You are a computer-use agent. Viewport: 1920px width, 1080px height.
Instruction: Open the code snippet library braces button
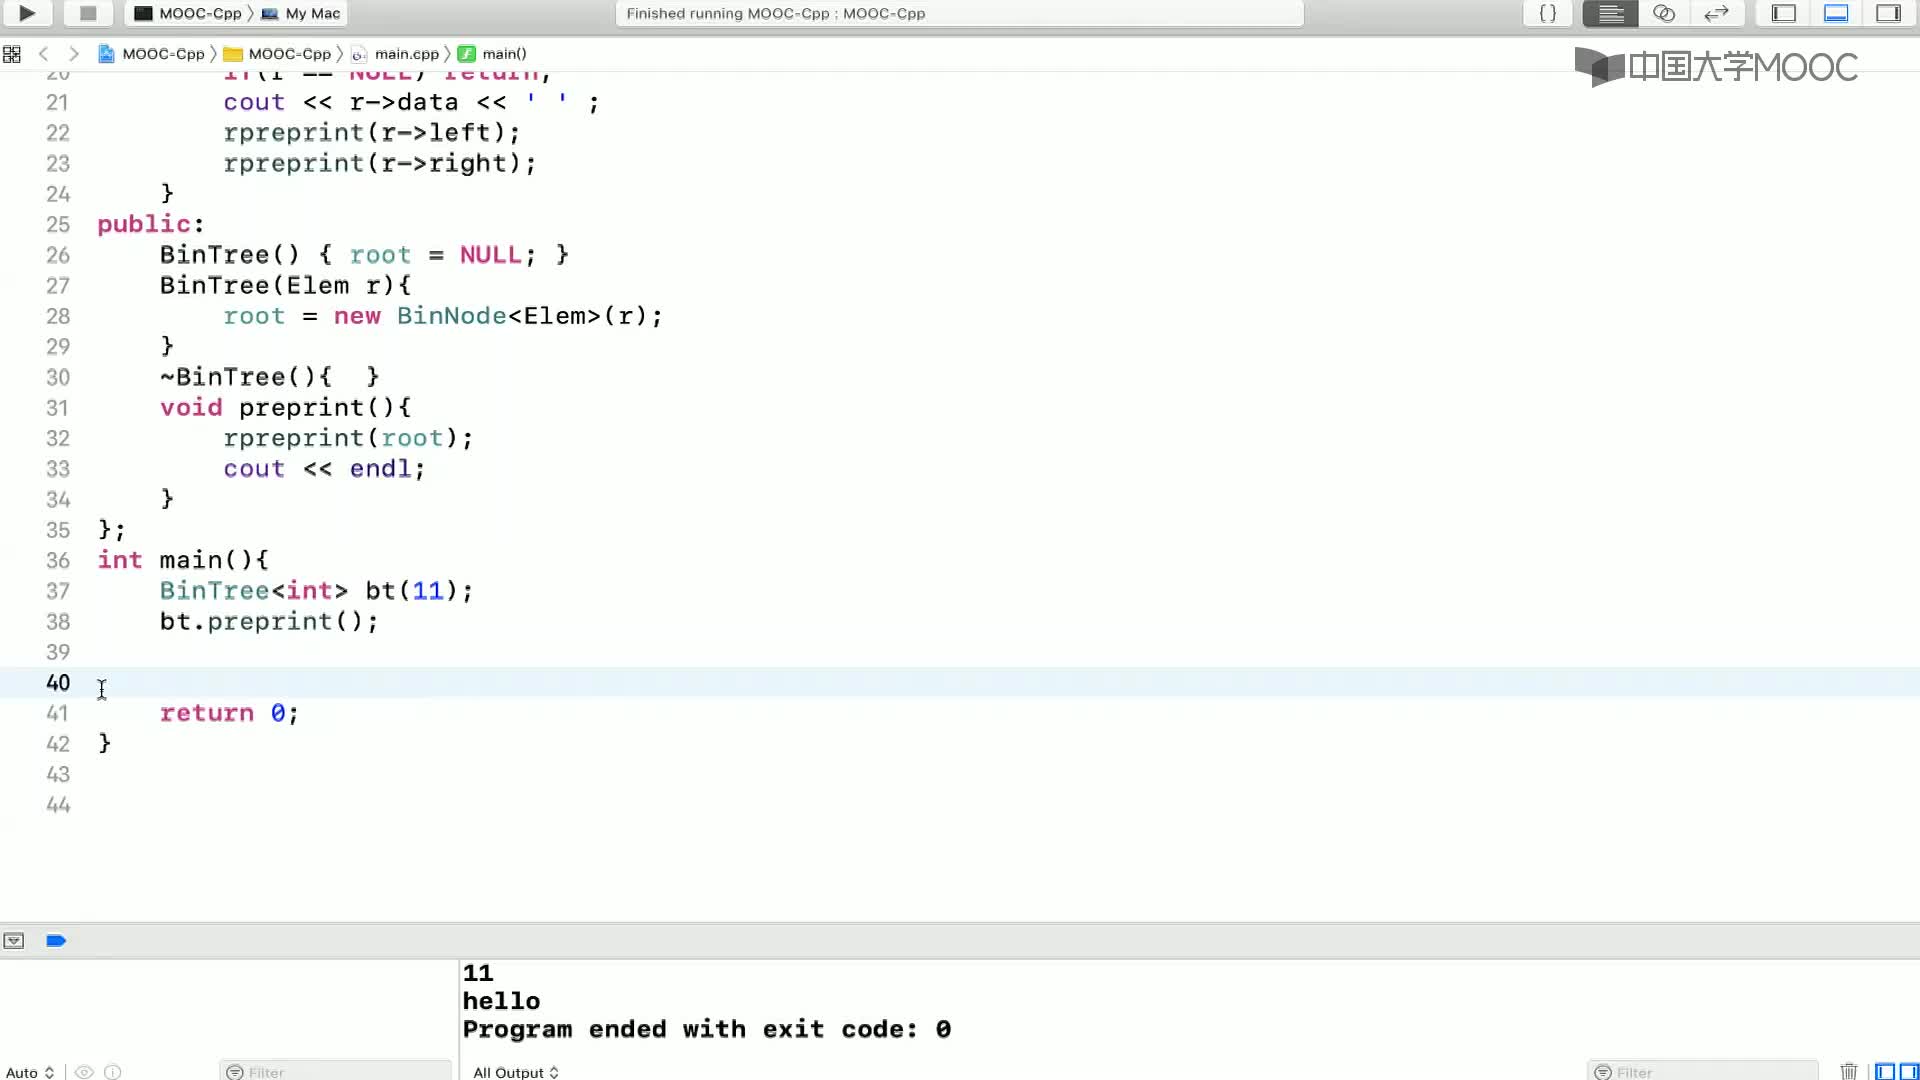pos(1547,13)
